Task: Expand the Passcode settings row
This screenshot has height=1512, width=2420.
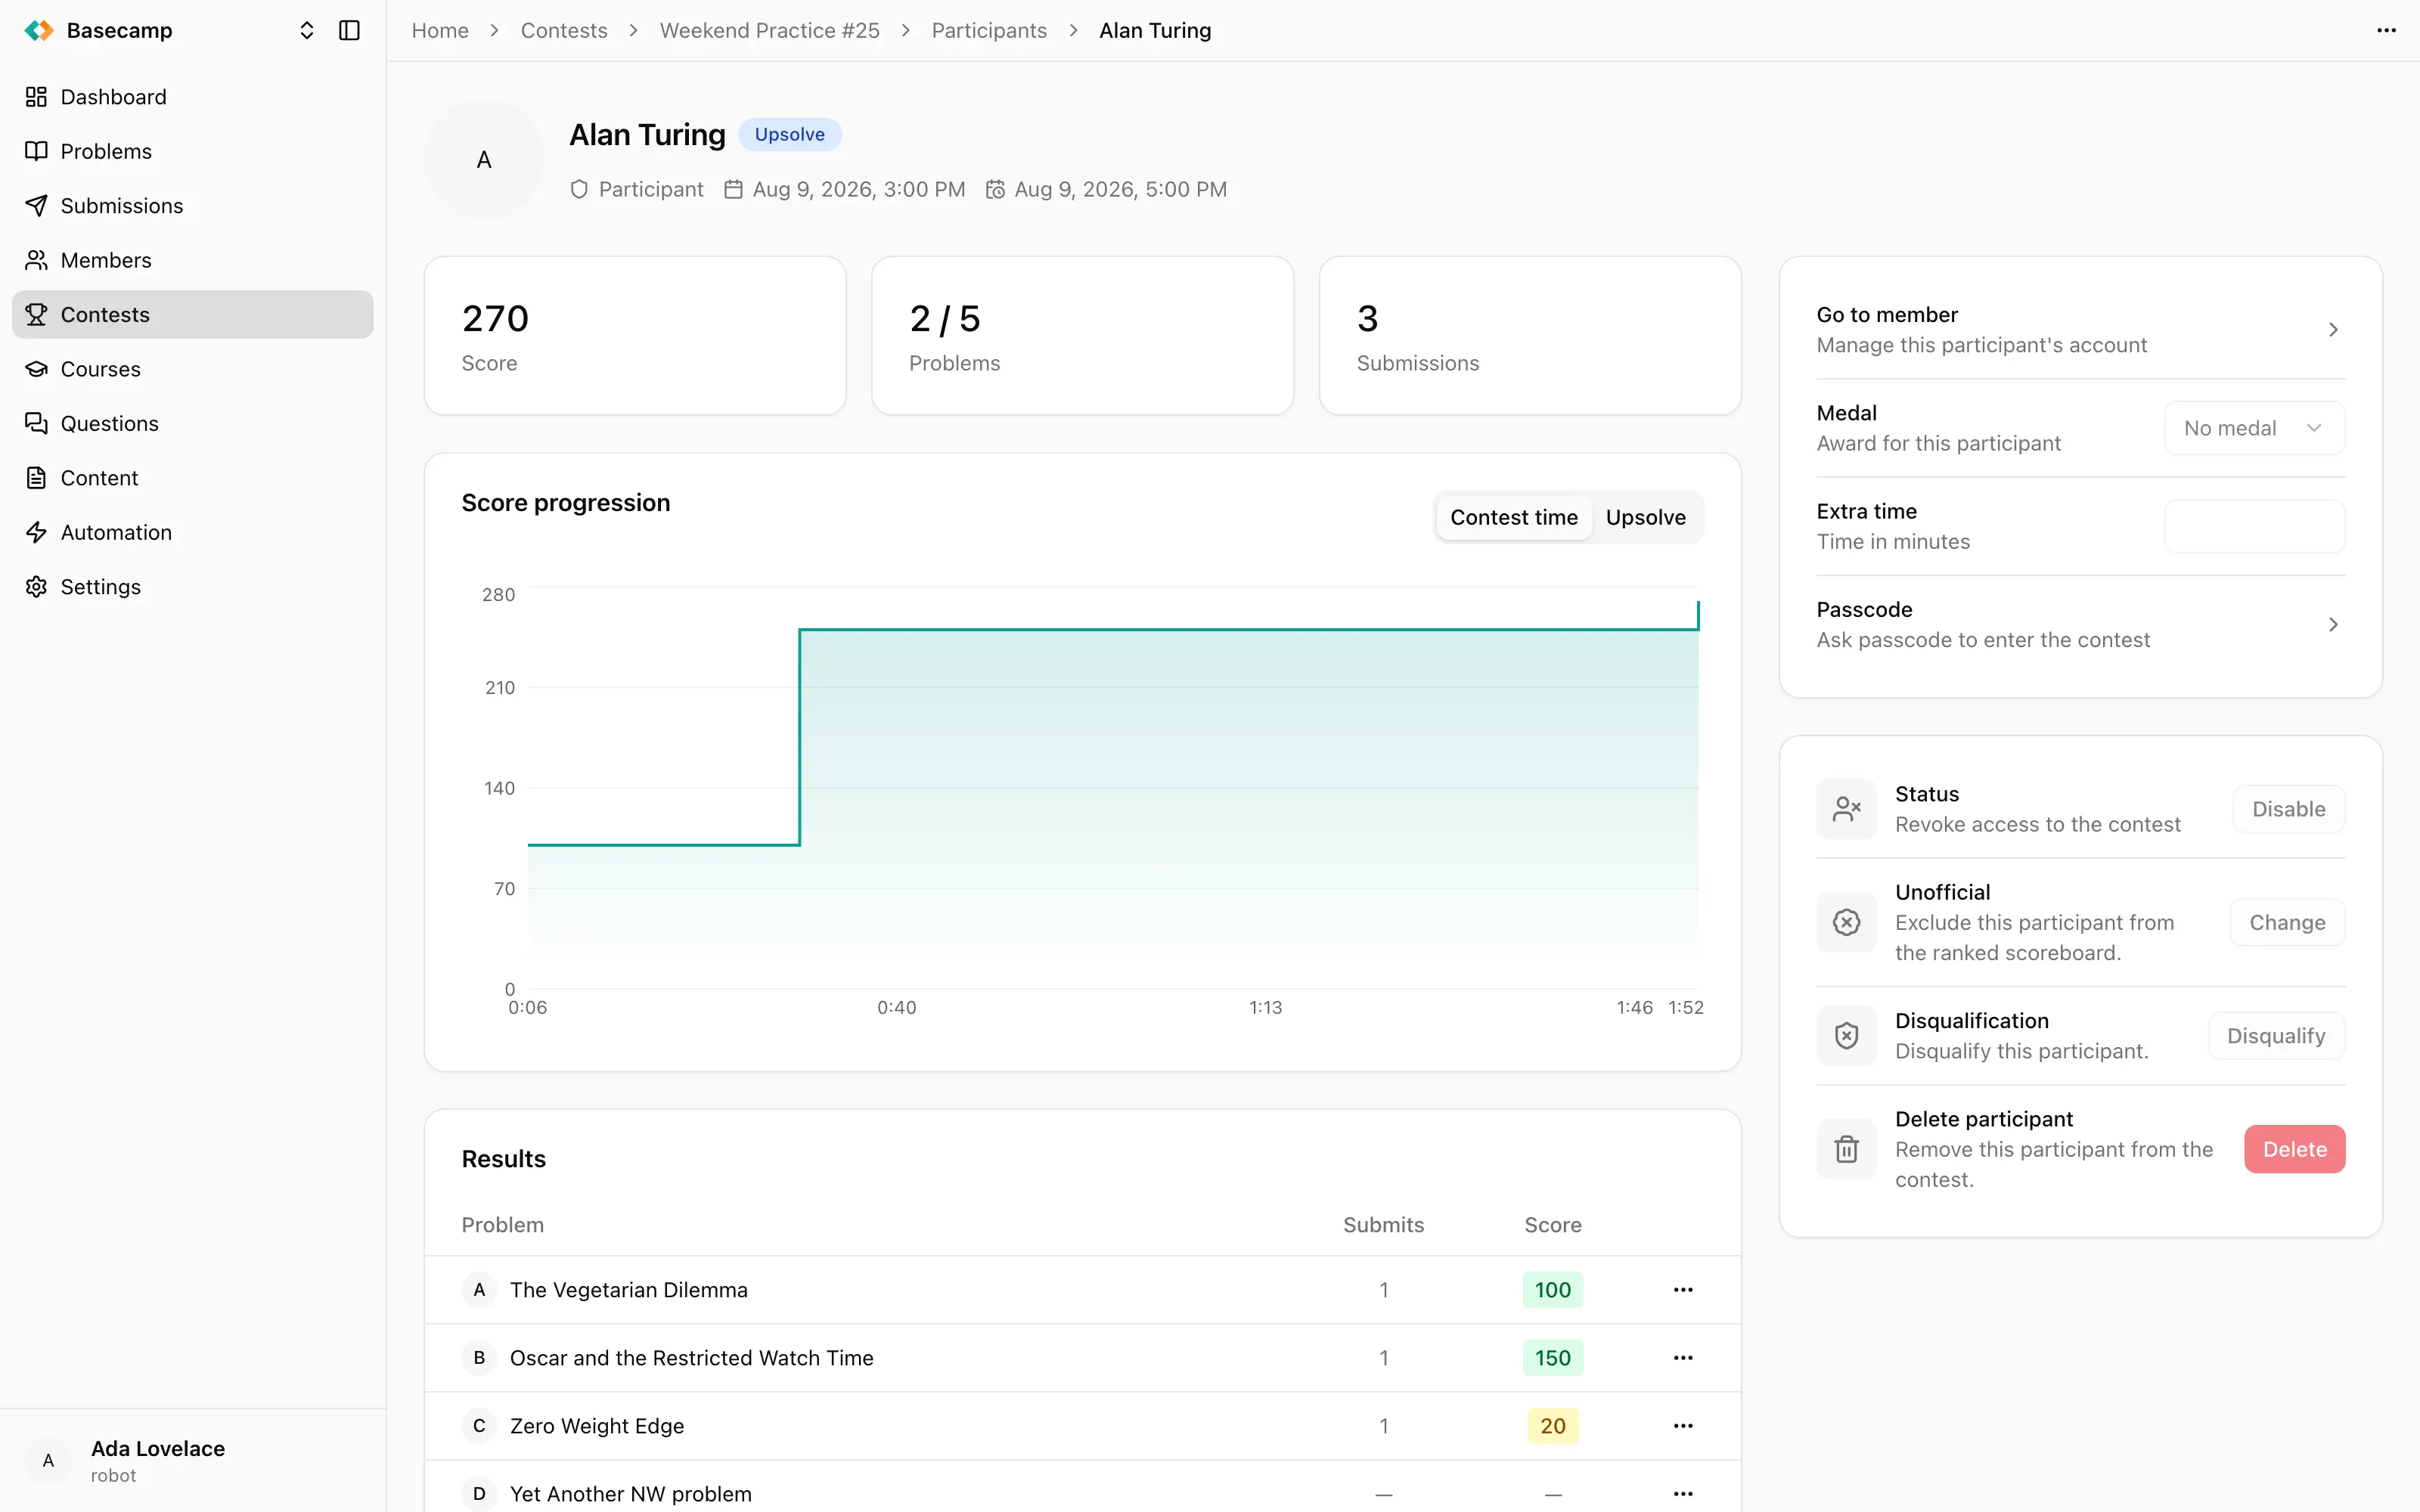Action: pyautogui.click(x=2080, y=624)
